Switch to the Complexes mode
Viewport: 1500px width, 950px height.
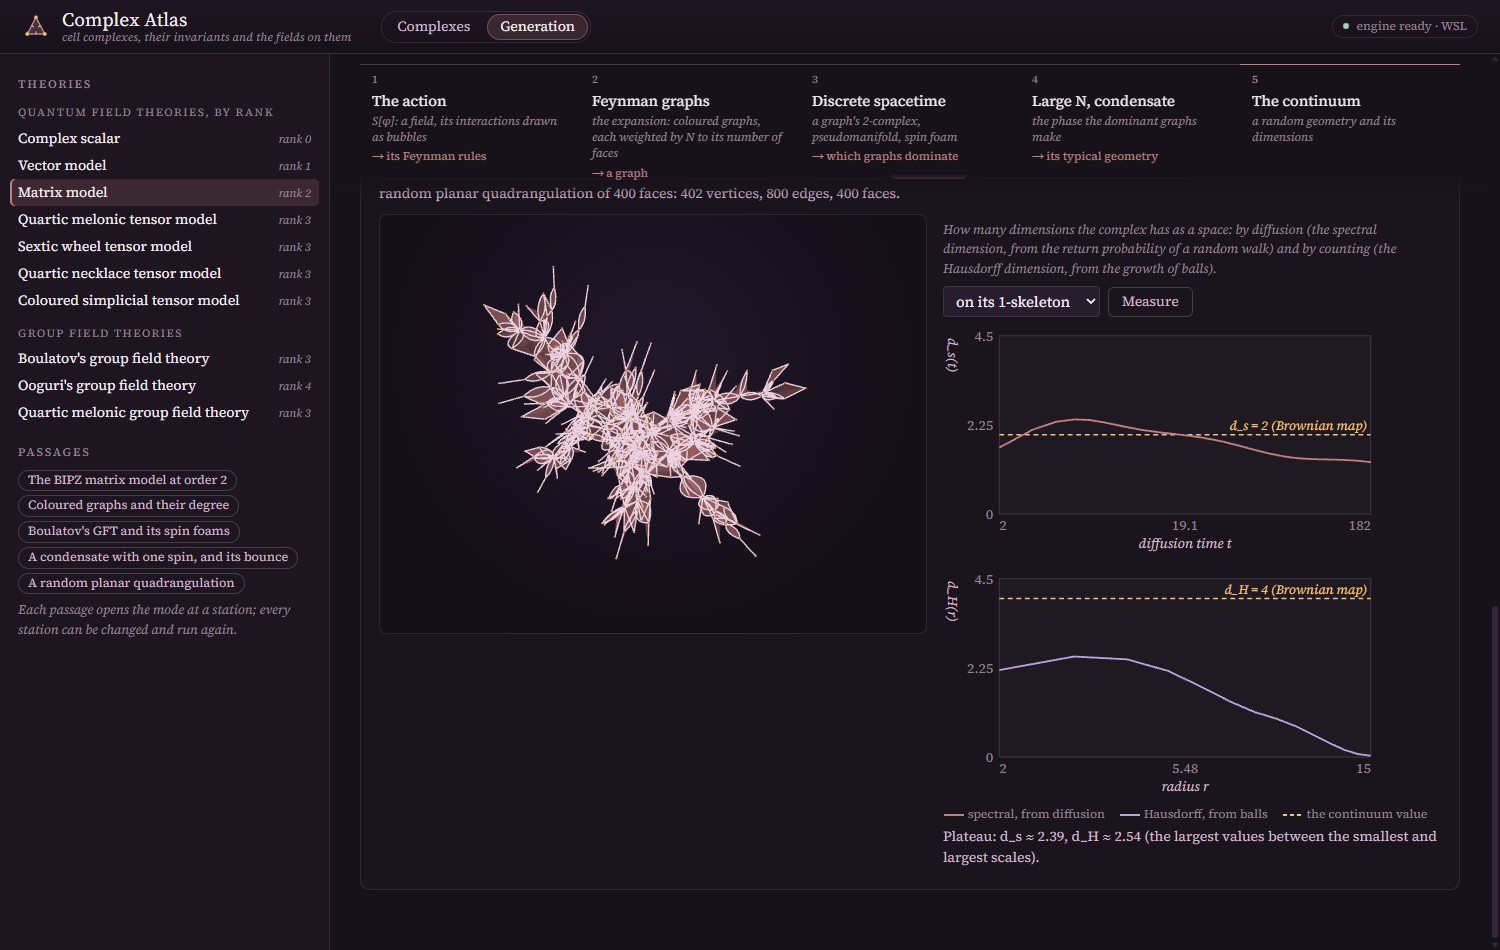pos(433,27)
